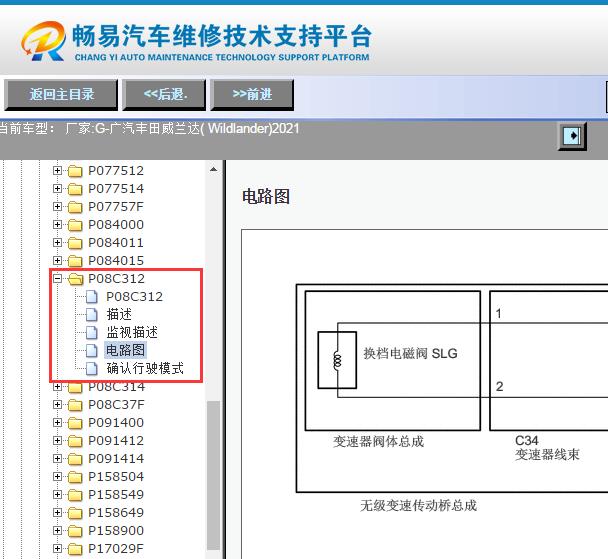Image resolution: width=608 pixels, height=559 pixels.
Task: Click the P158649 folder icon
Action: tap(75, 513)
